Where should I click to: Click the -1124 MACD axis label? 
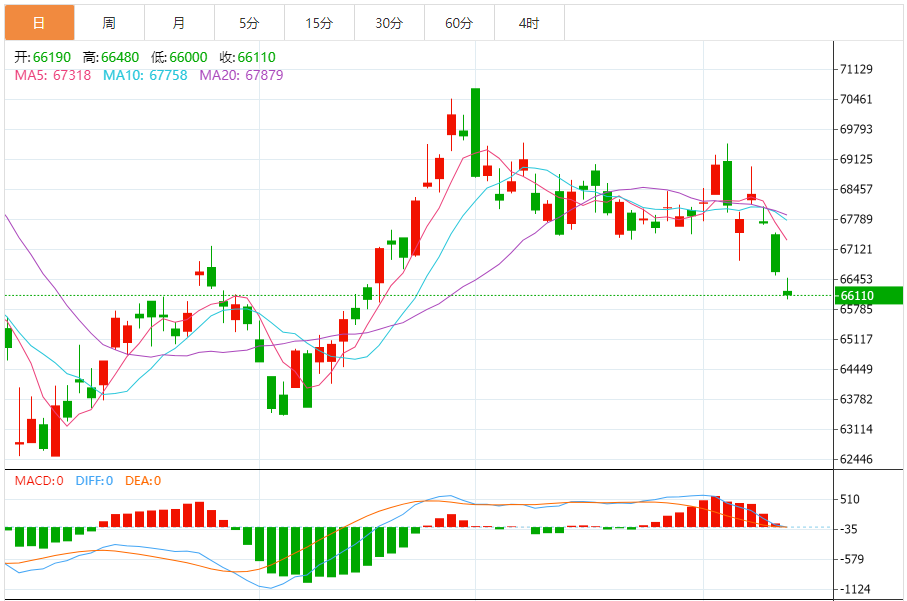(854, 589)
